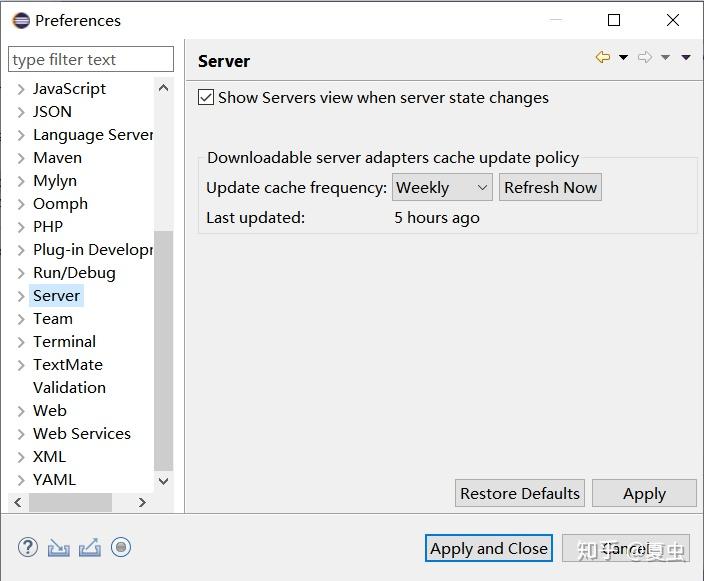Click the Forward navigation arrow

coord(645,57)
